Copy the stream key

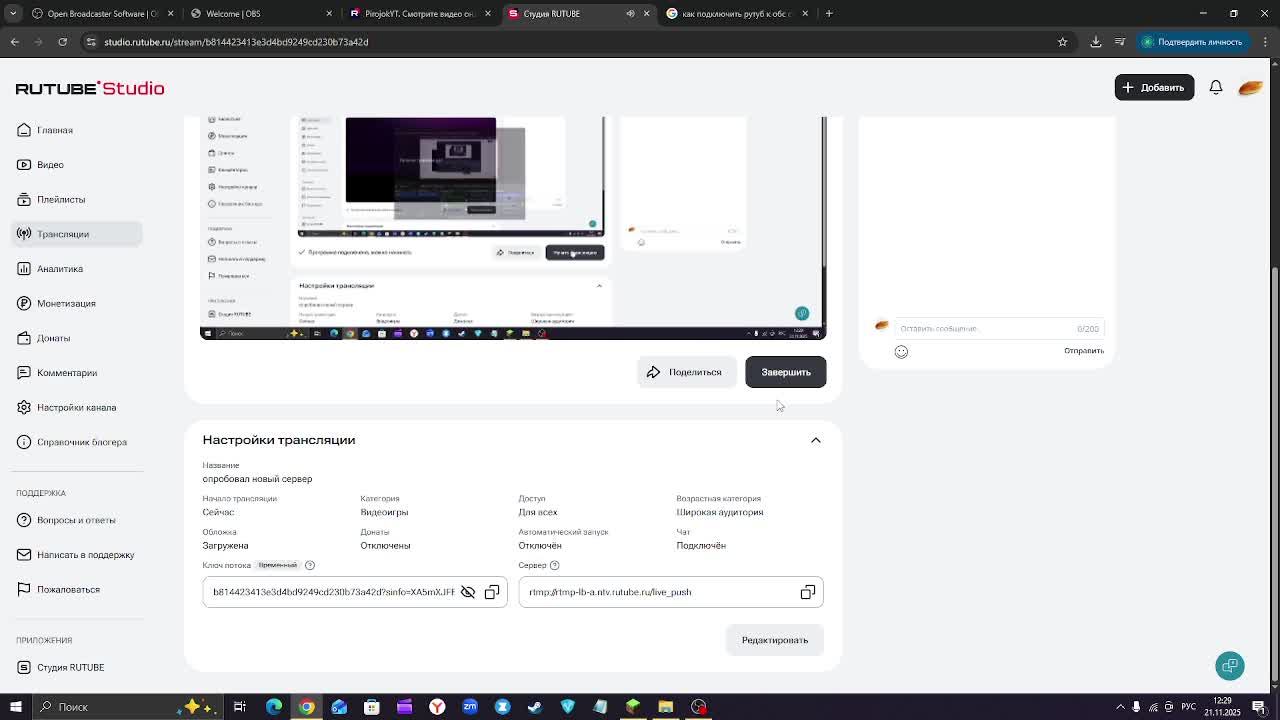pyautogui.click(x=492, y=592)
